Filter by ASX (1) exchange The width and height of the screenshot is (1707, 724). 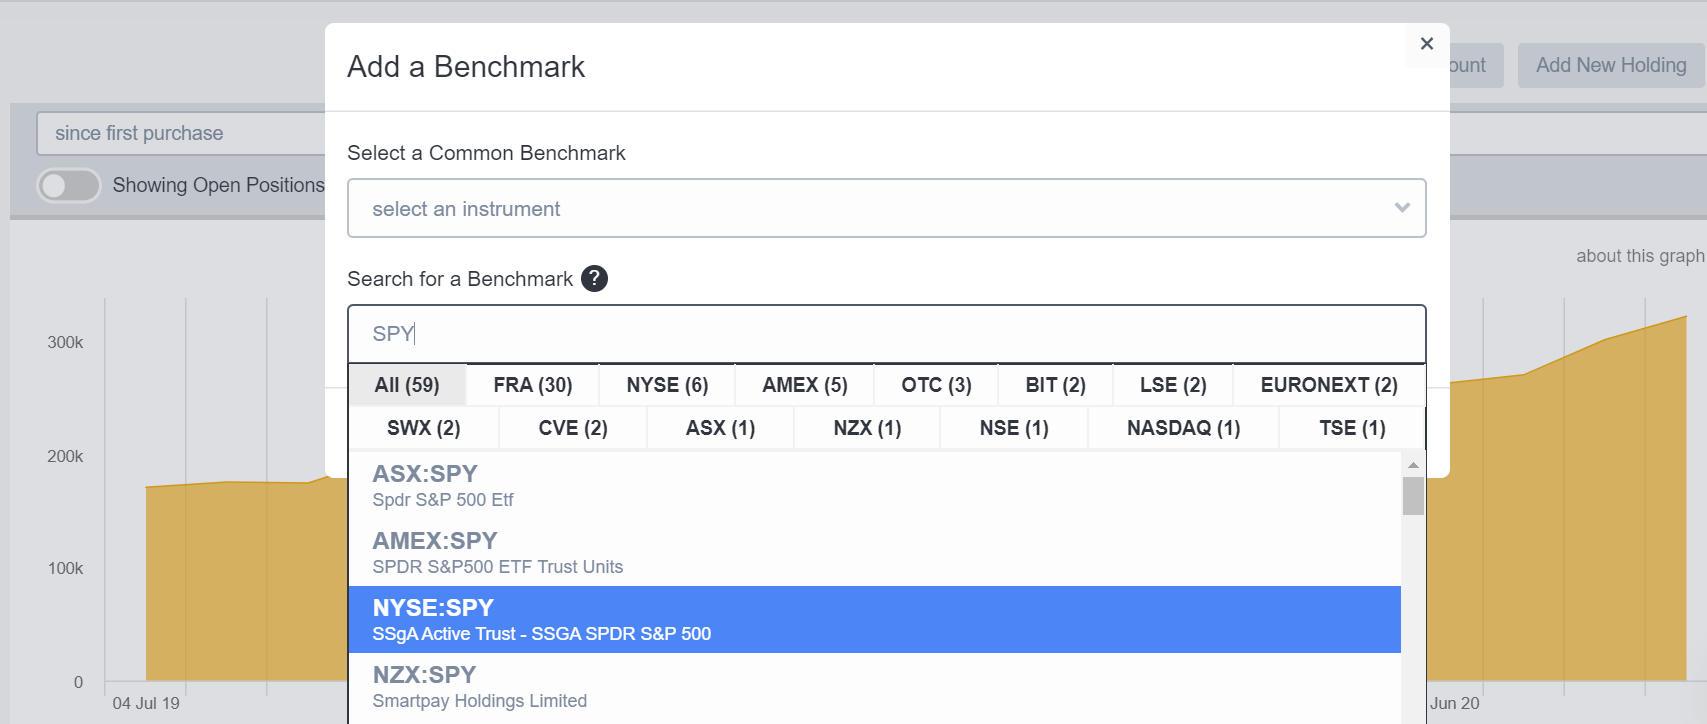pos(720,428)
